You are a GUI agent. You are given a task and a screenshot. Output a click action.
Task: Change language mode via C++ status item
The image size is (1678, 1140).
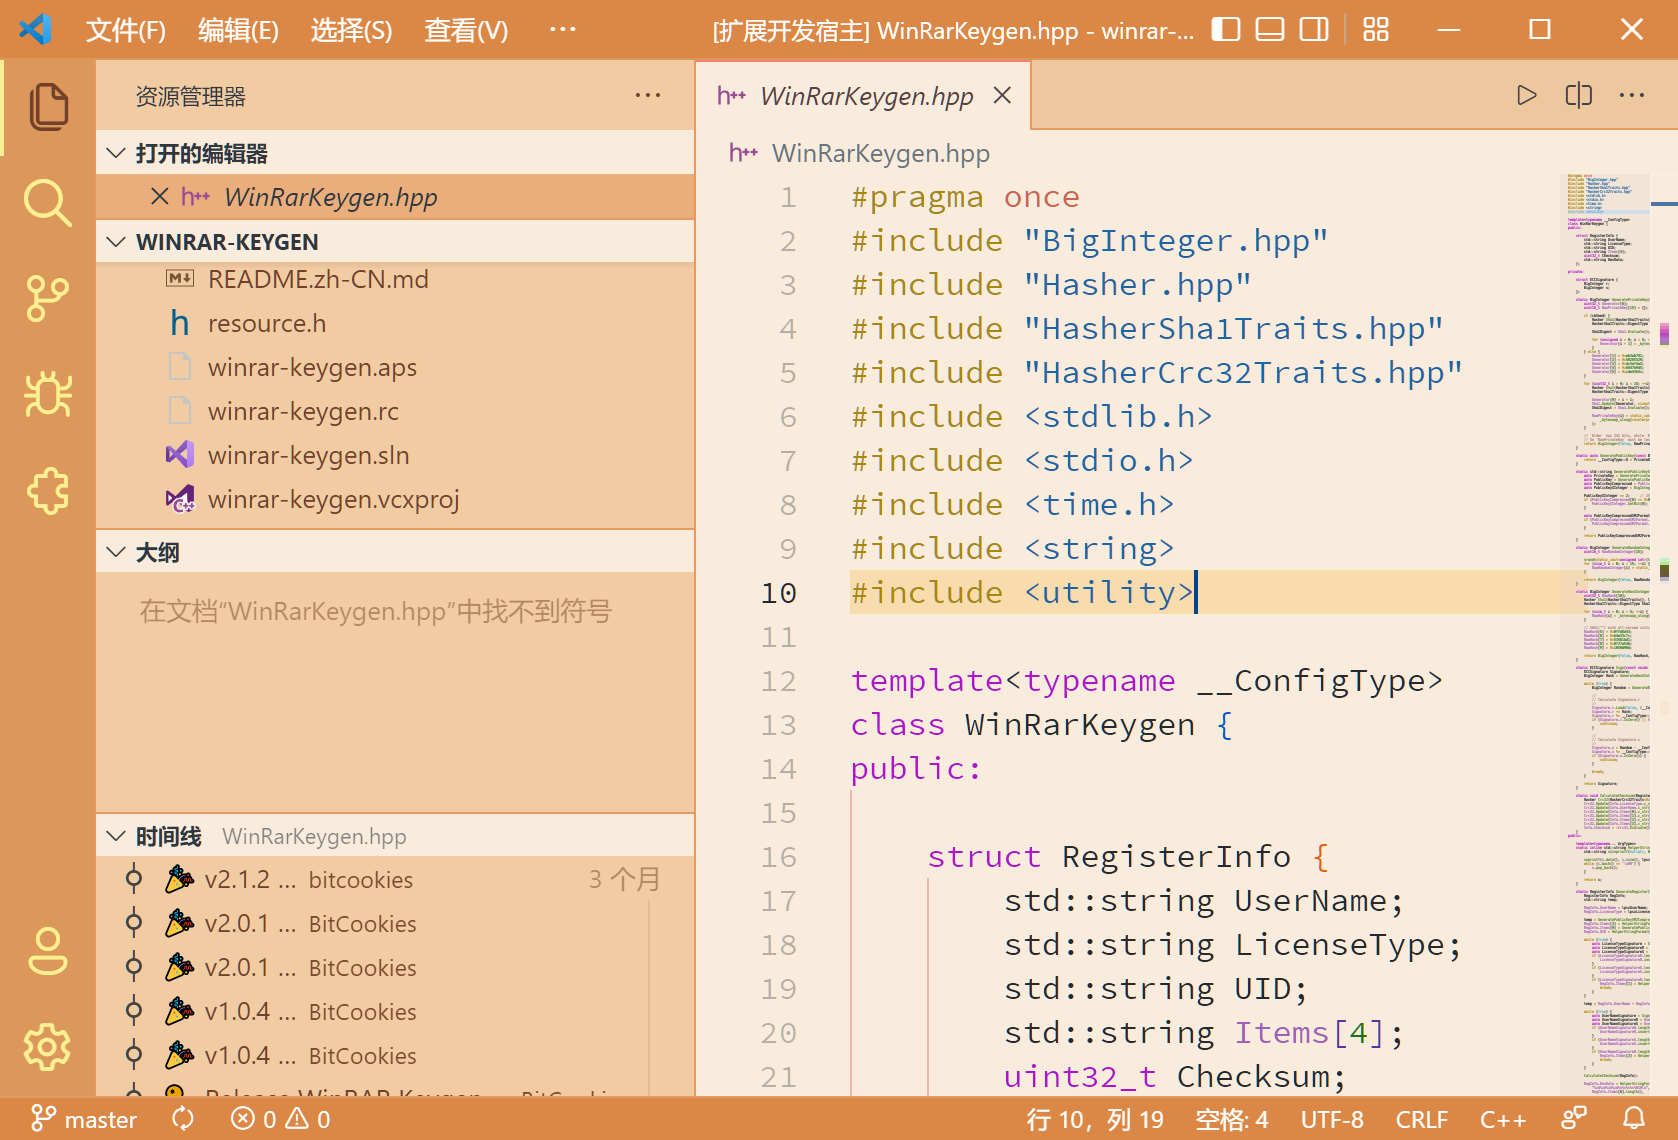tap(1503, 1119)
